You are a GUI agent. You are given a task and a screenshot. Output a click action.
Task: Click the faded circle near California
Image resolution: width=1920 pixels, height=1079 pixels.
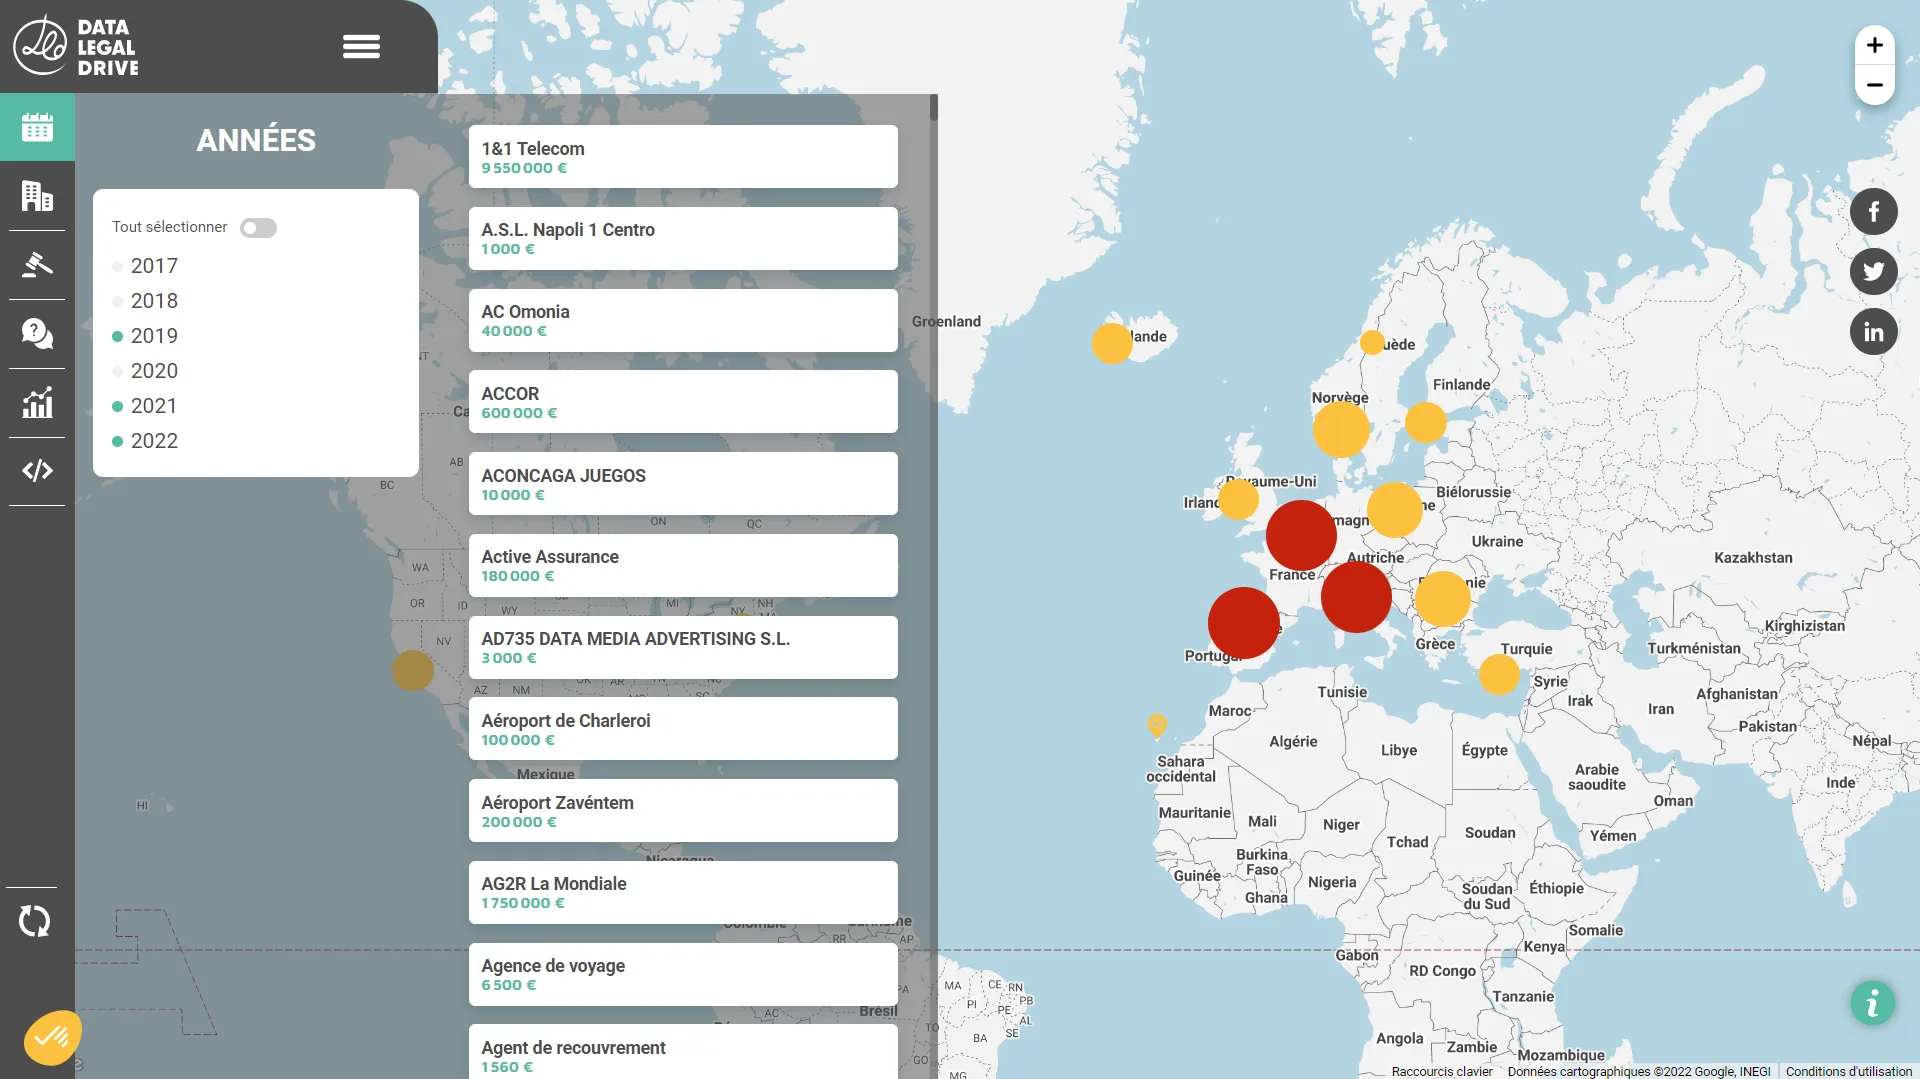pyautogui.click(x=413, y=670)
